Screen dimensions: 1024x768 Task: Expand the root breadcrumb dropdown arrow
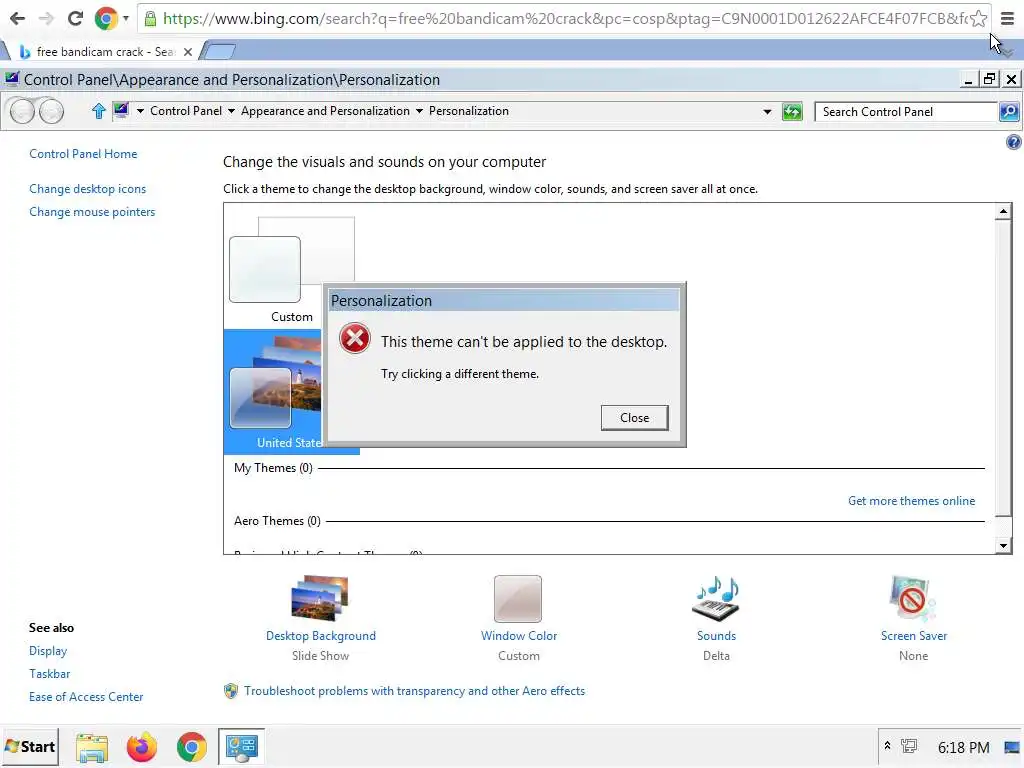[140, 111]
